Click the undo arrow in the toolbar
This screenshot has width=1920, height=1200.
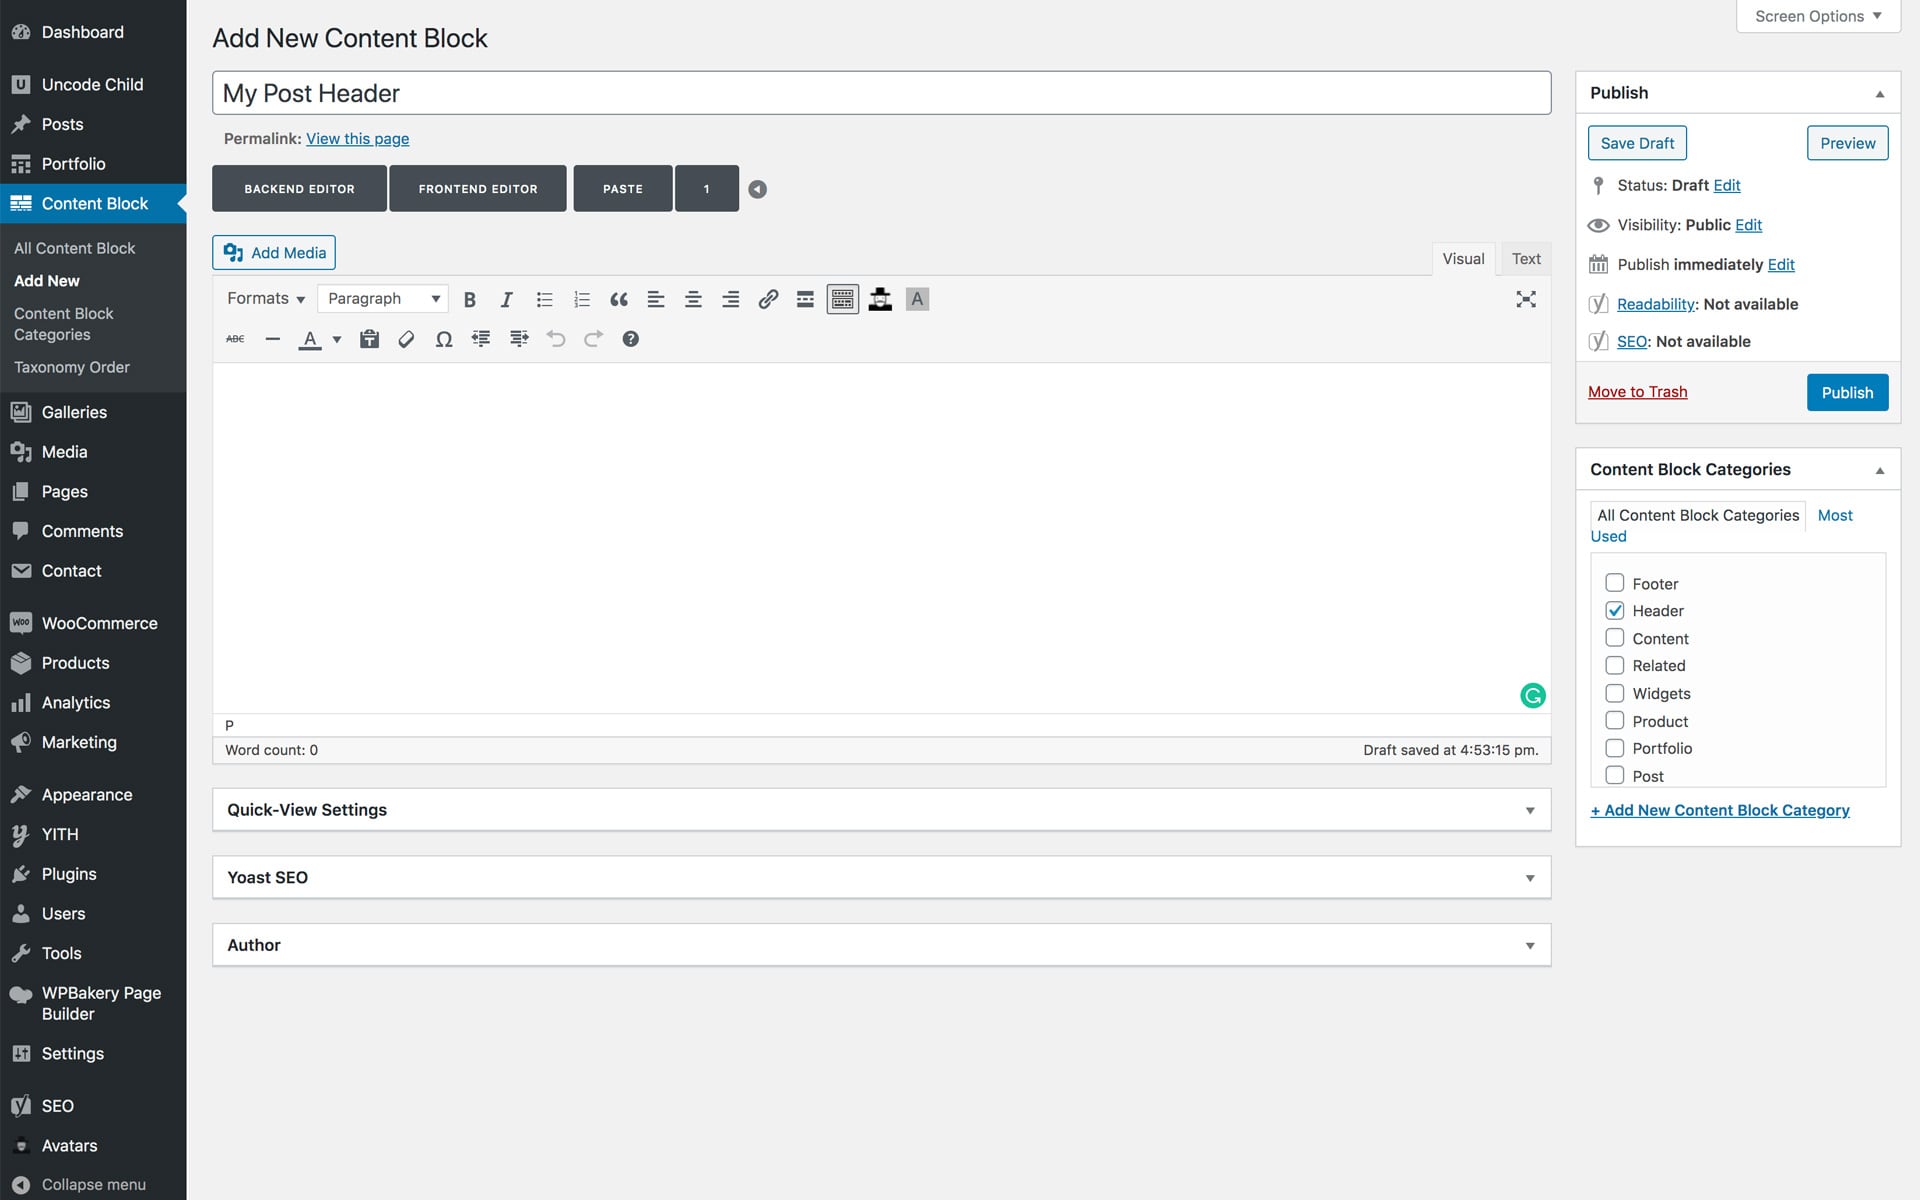[556, 339]
